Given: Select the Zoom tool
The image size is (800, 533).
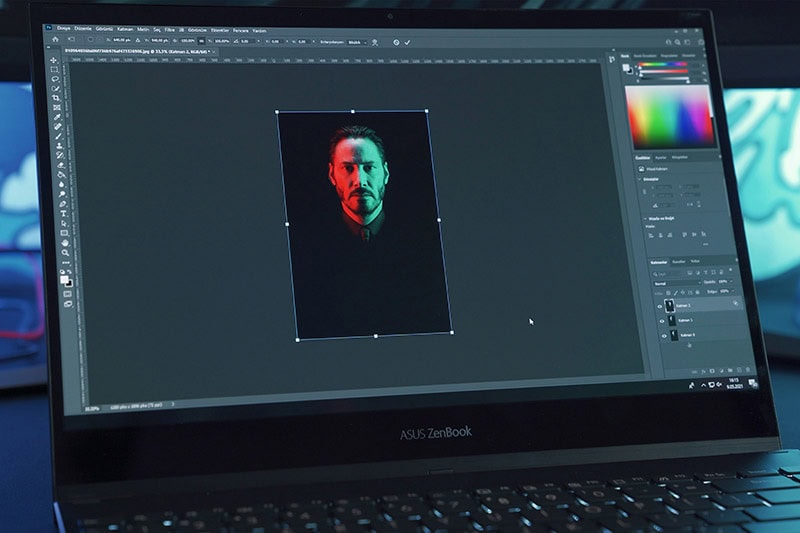Looking at the screenshot, I should click(x=65, y=253).
